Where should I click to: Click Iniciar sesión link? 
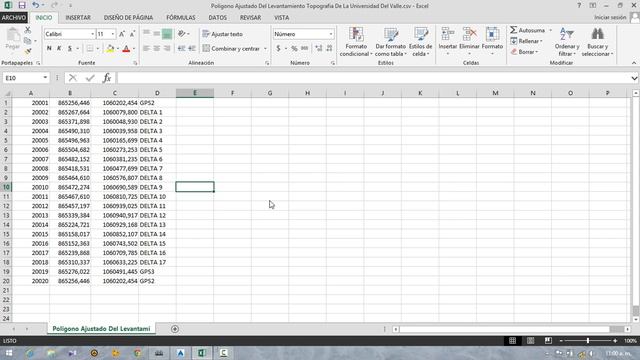[610, 18]
